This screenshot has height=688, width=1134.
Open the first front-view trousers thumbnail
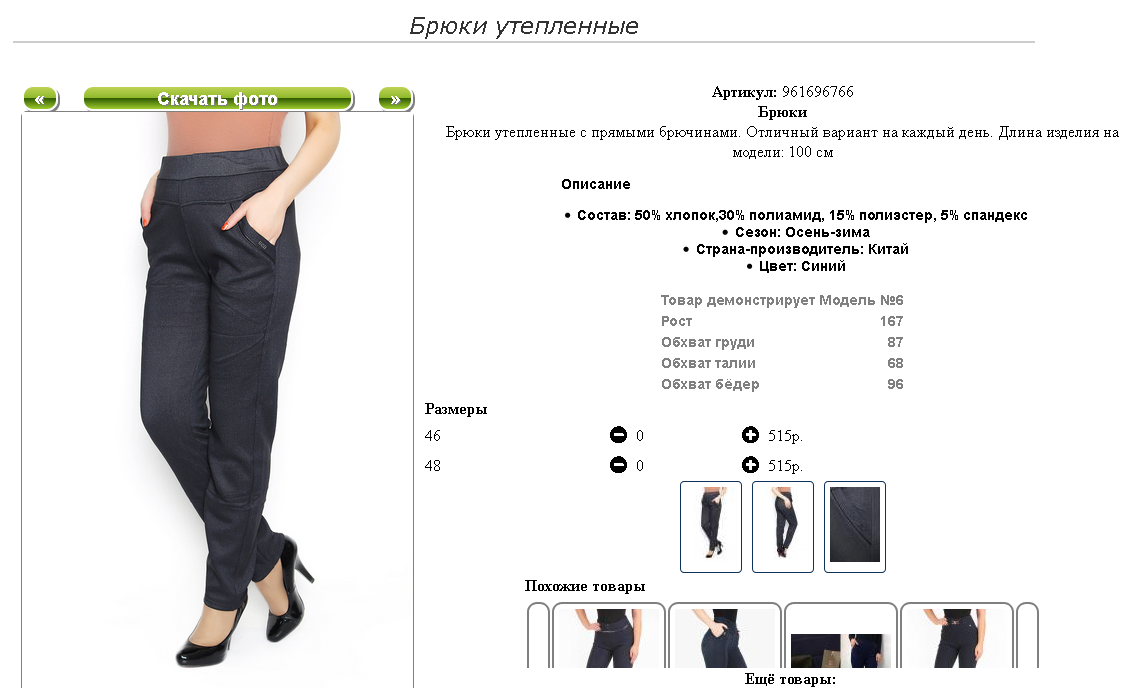click(711, 527)
